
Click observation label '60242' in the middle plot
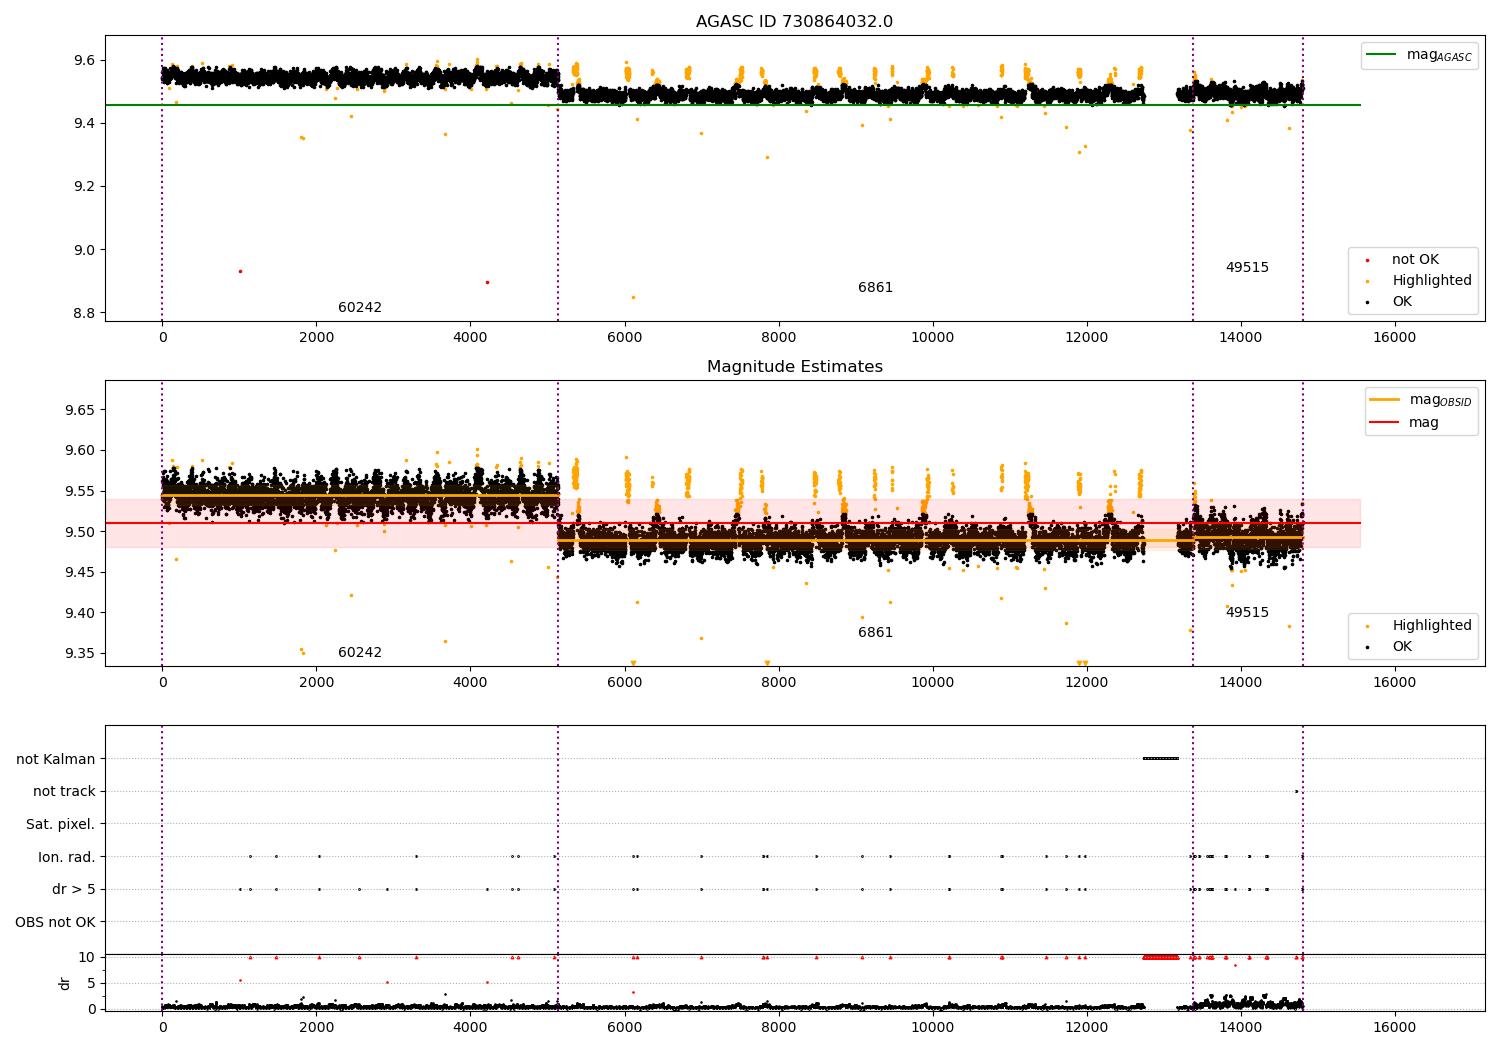click(x=360, y=653)
